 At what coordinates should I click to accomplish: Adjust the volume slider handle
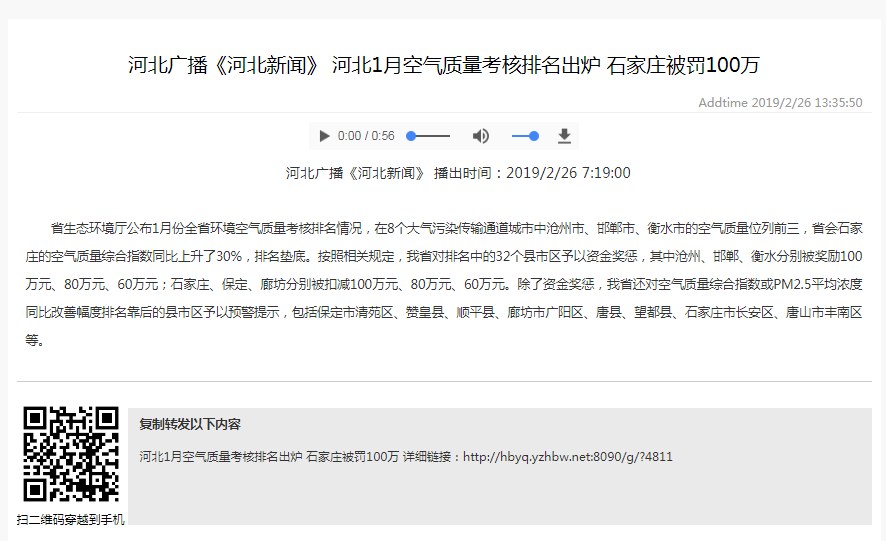click(533, 136)
